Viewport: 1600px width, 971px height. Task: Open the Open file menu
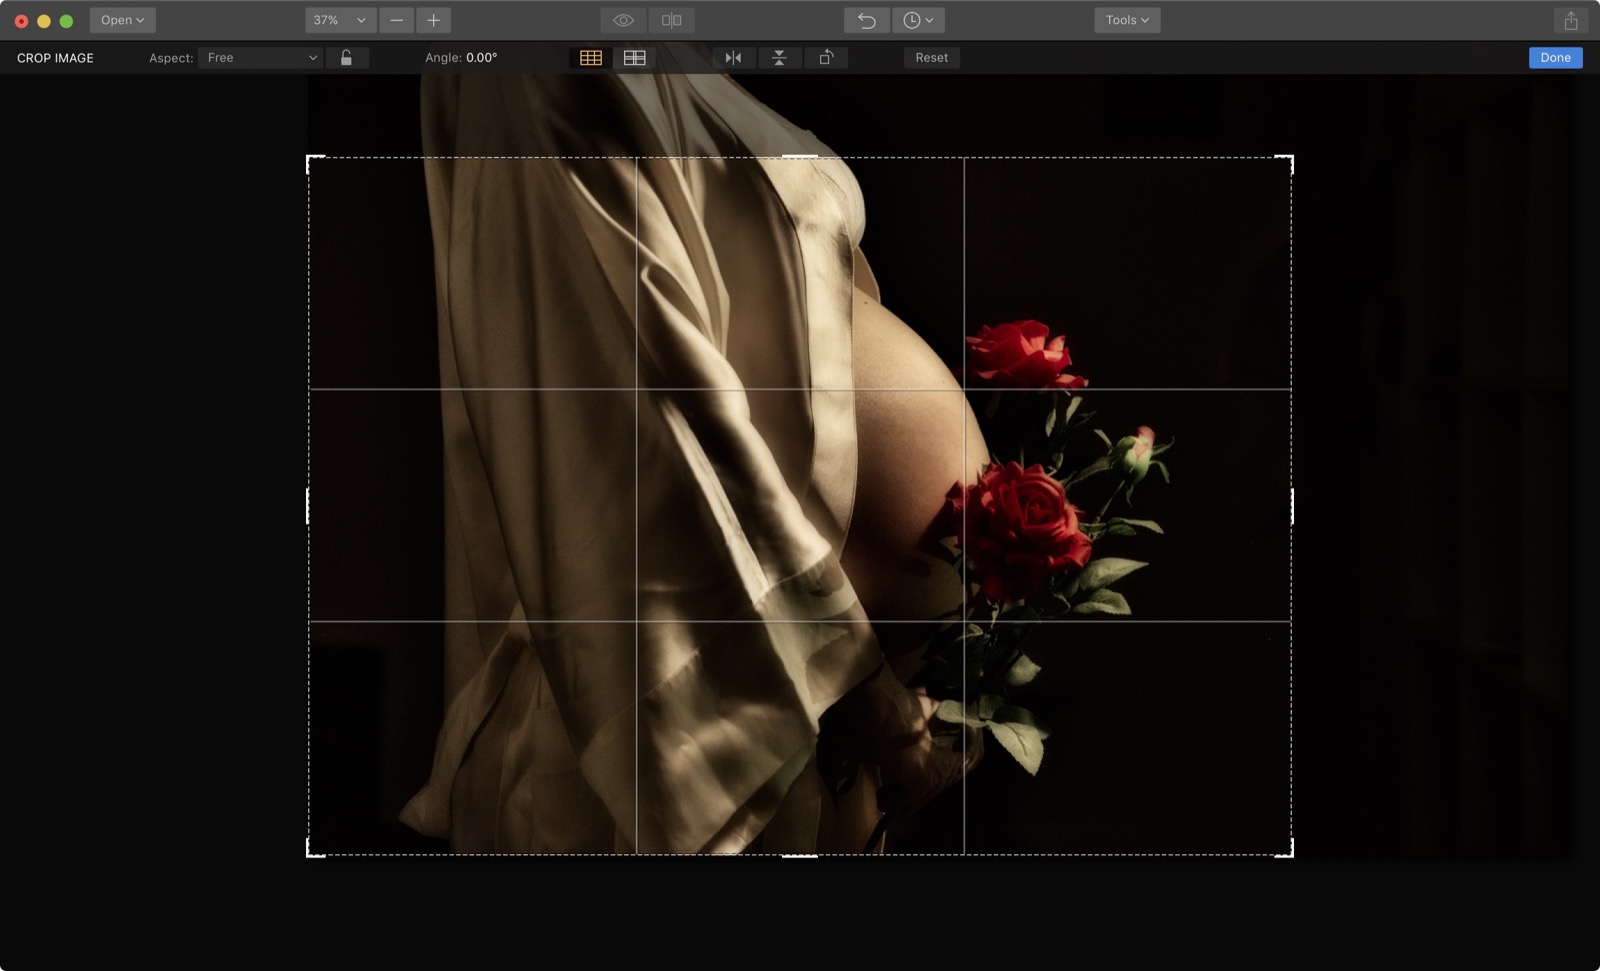[x=122, y=20]
